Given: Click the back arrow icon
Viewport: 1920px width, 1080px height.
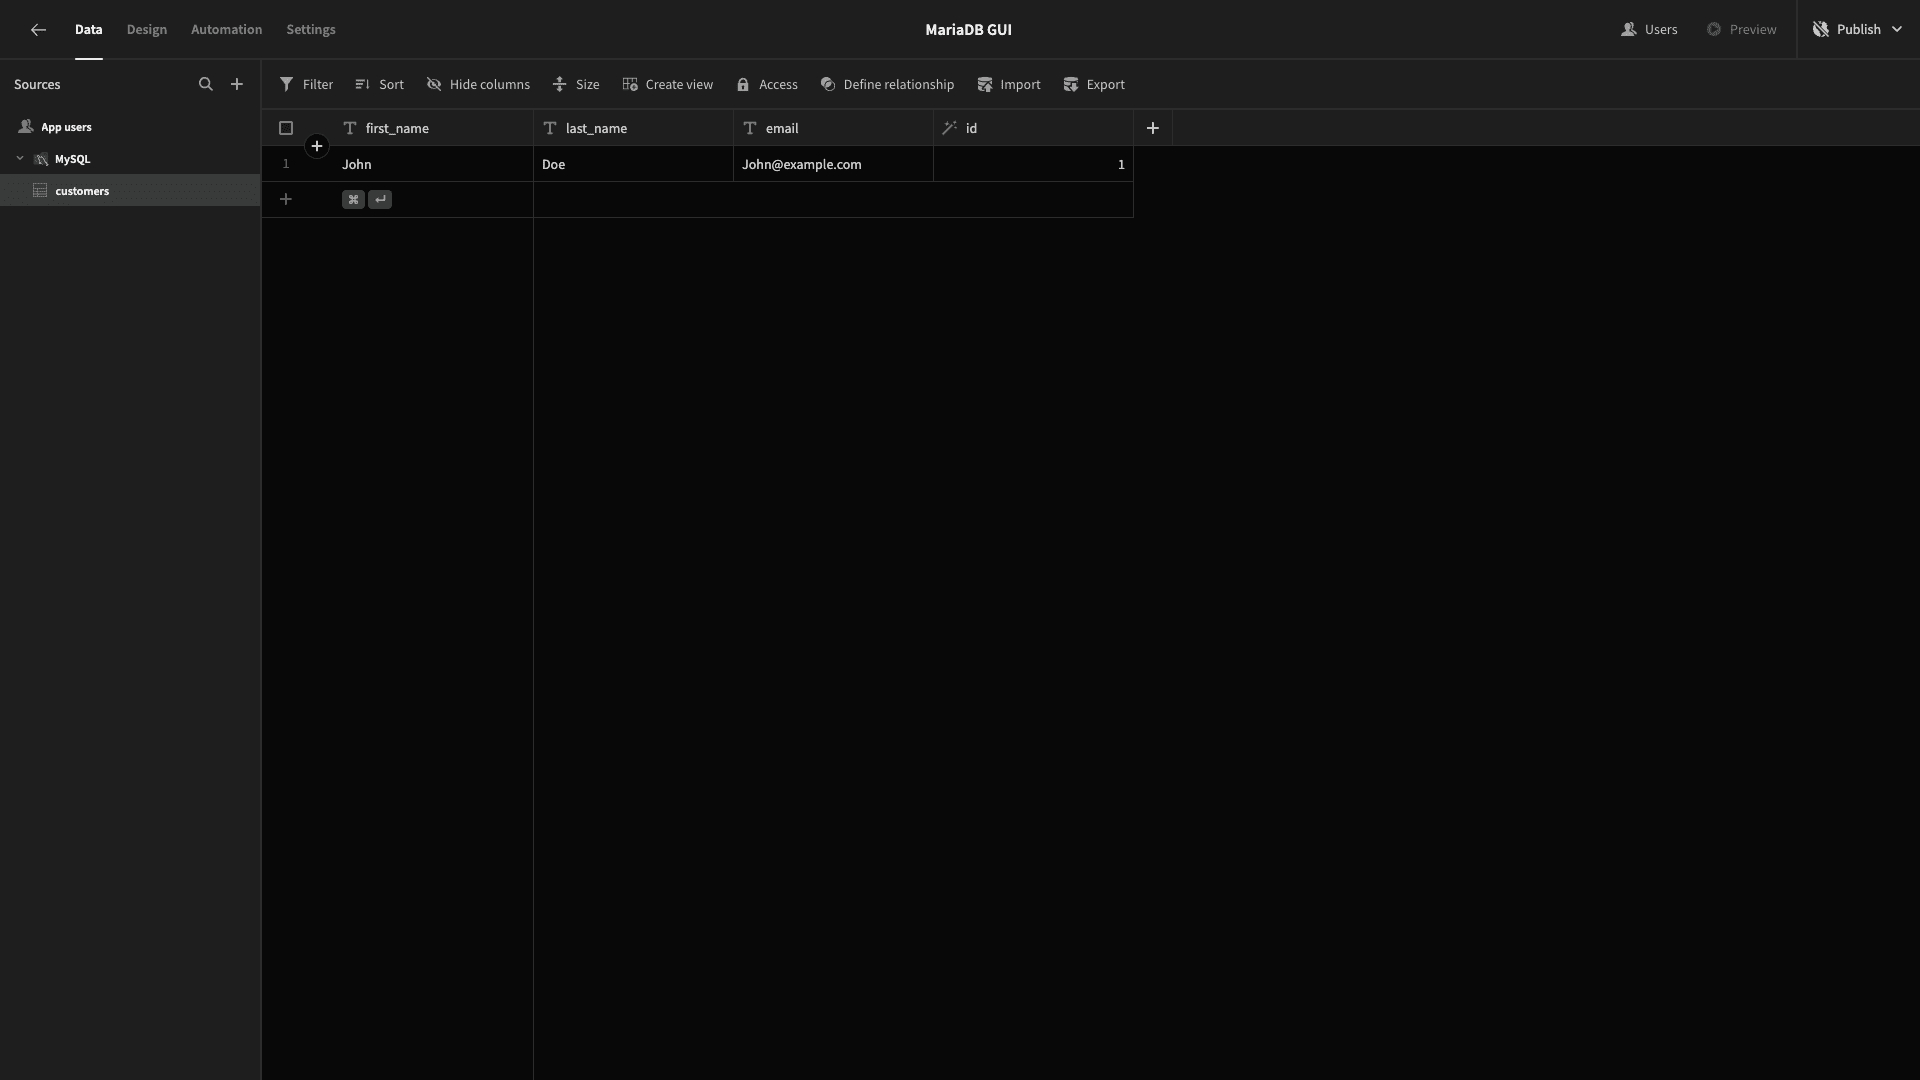Looking at the screenshot, I should pos(38,30).
